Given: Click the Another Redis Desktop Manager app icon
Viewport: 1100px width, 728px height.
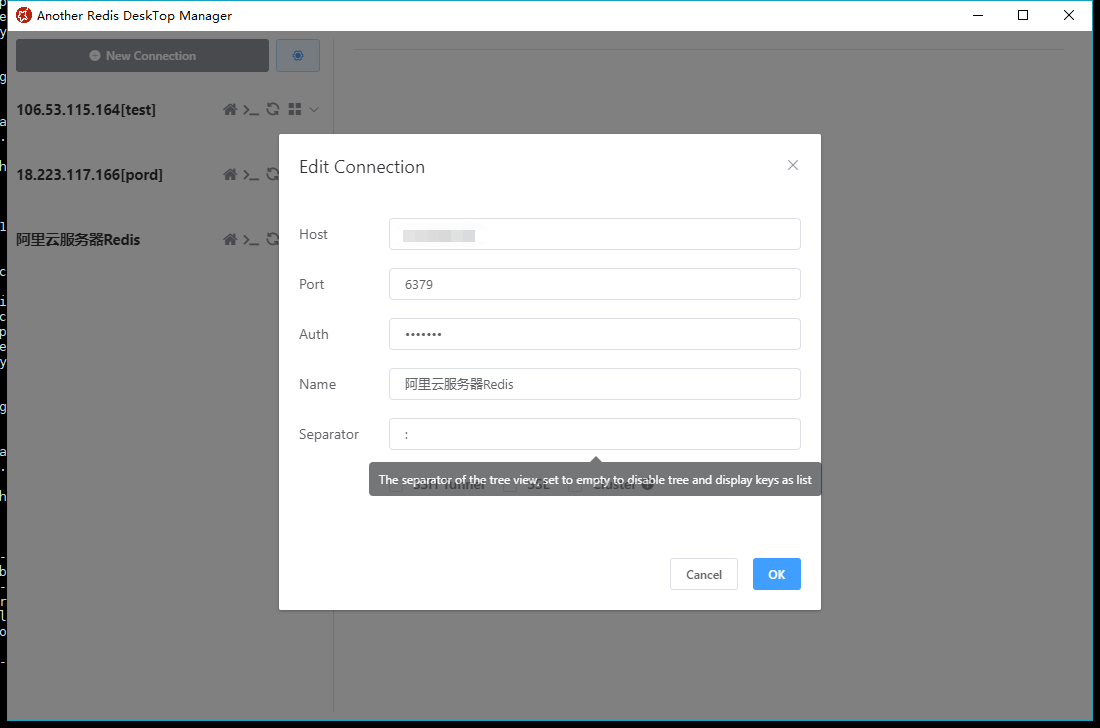Looking at the screenshot, I should pyautogui.click(x=24, y=15).
